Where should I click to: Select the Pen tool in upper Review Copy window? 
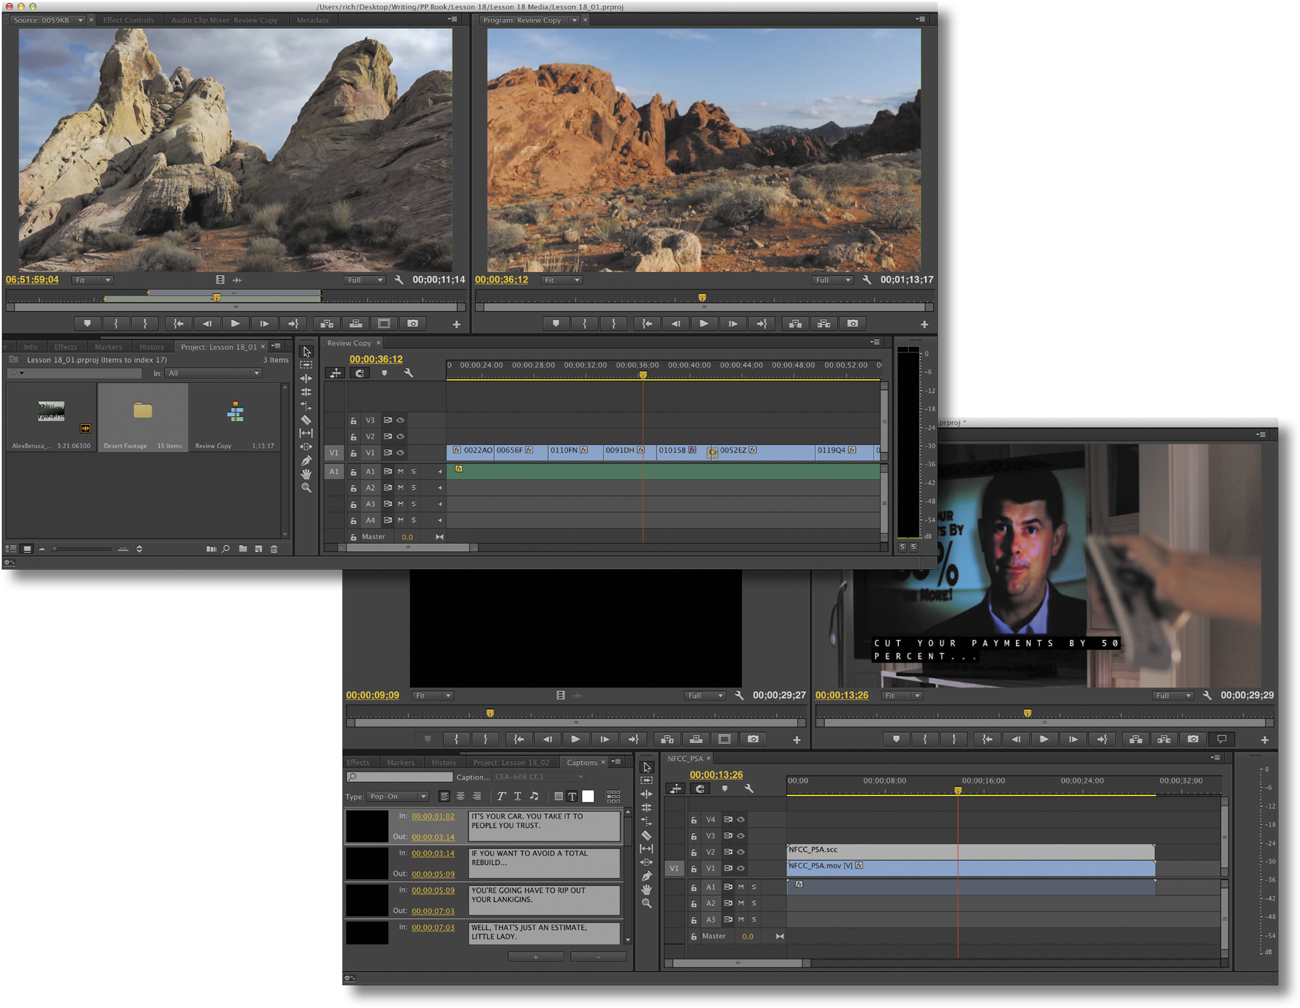click(306, 461)
